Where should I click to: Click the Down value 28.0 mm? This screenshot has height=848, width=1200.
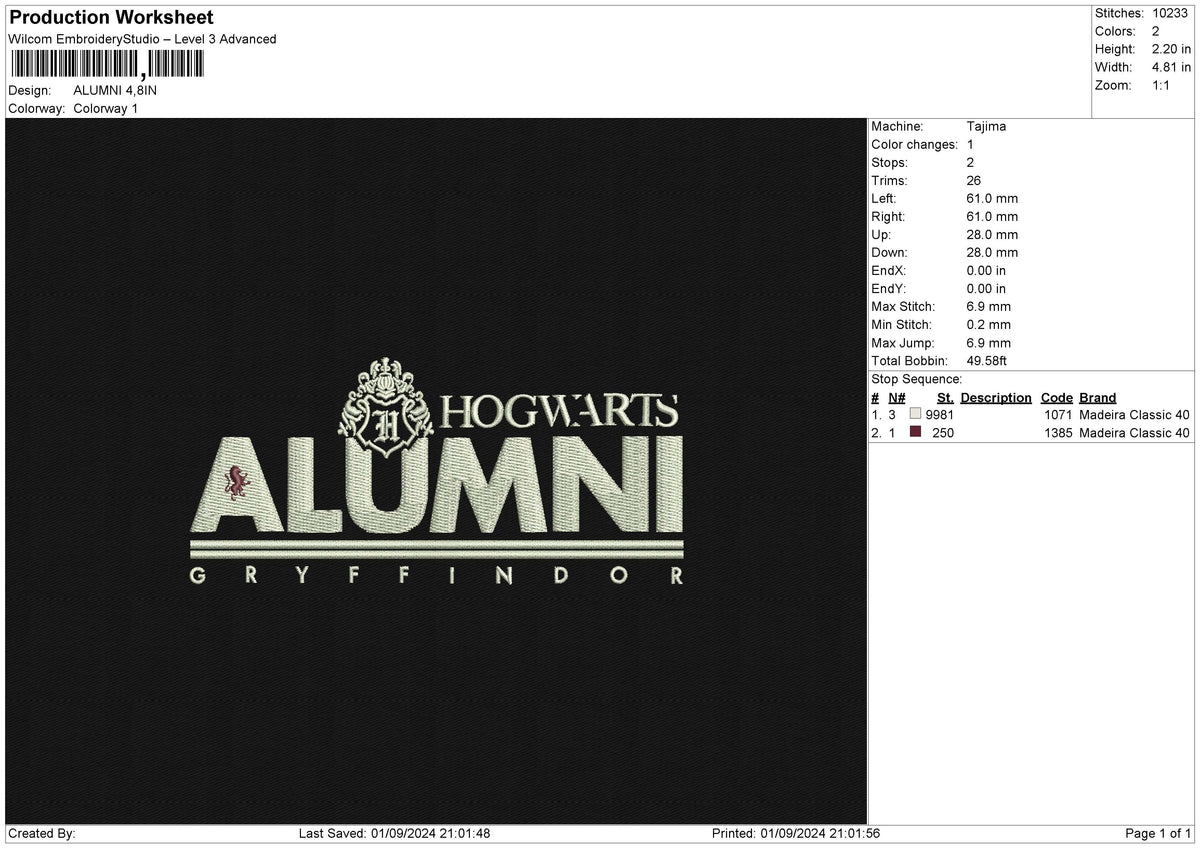(992, 252)
